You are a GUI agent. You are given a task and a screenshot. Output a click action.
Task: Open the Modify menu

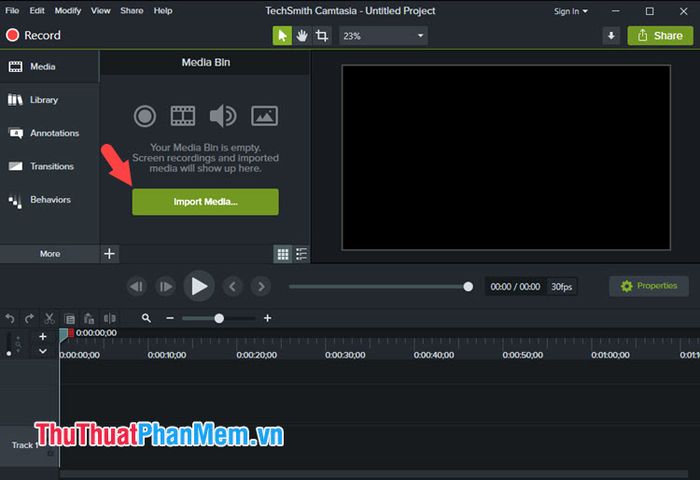[x=68, y=11]
